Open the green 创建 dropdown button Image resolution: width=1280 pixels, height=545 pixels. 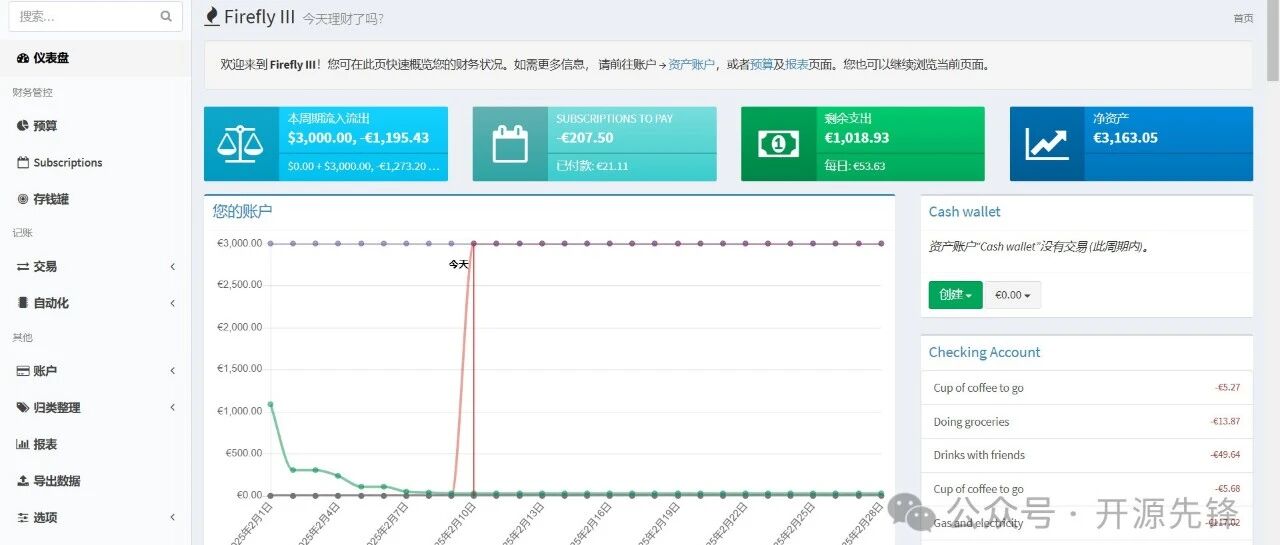click(955, 295)
